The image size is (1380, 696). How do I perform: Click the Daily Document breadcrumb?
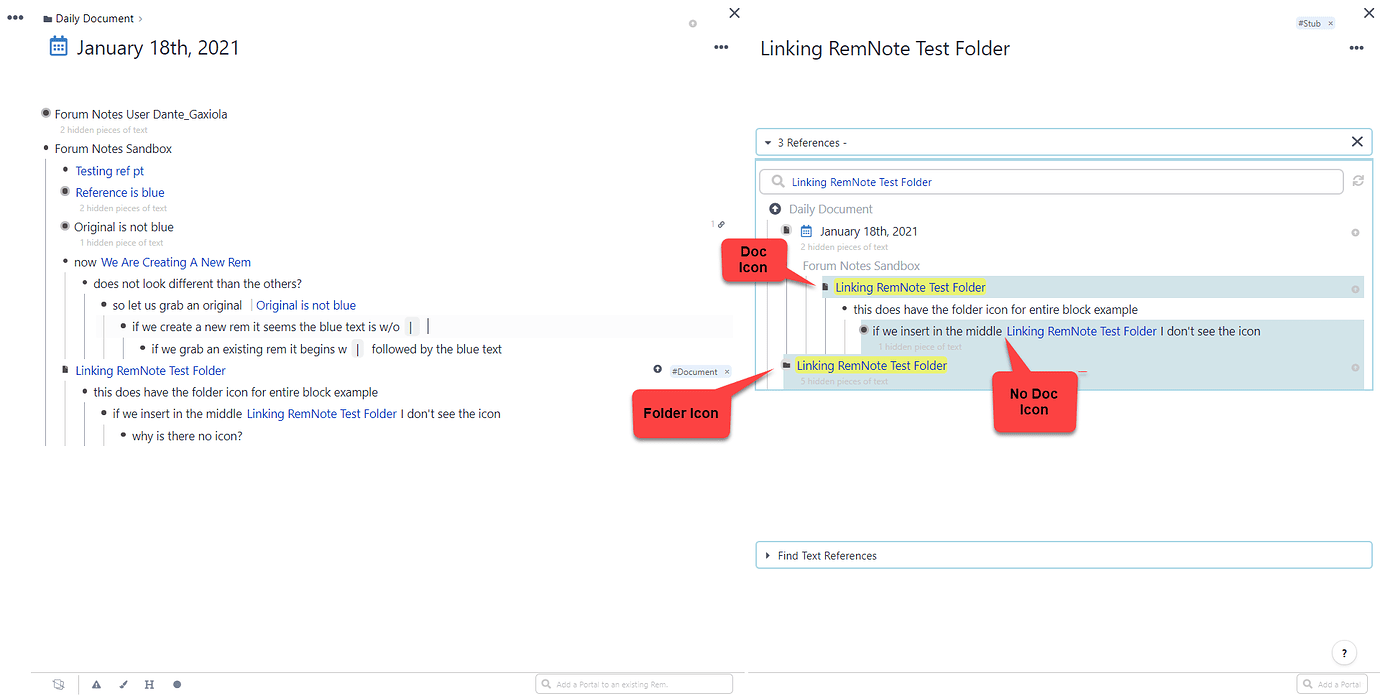coord(94,19)
